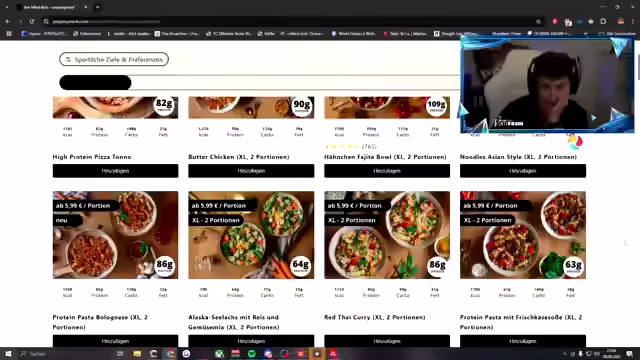Open the notification center icon

pyautogui.click(x=630, y=354)
